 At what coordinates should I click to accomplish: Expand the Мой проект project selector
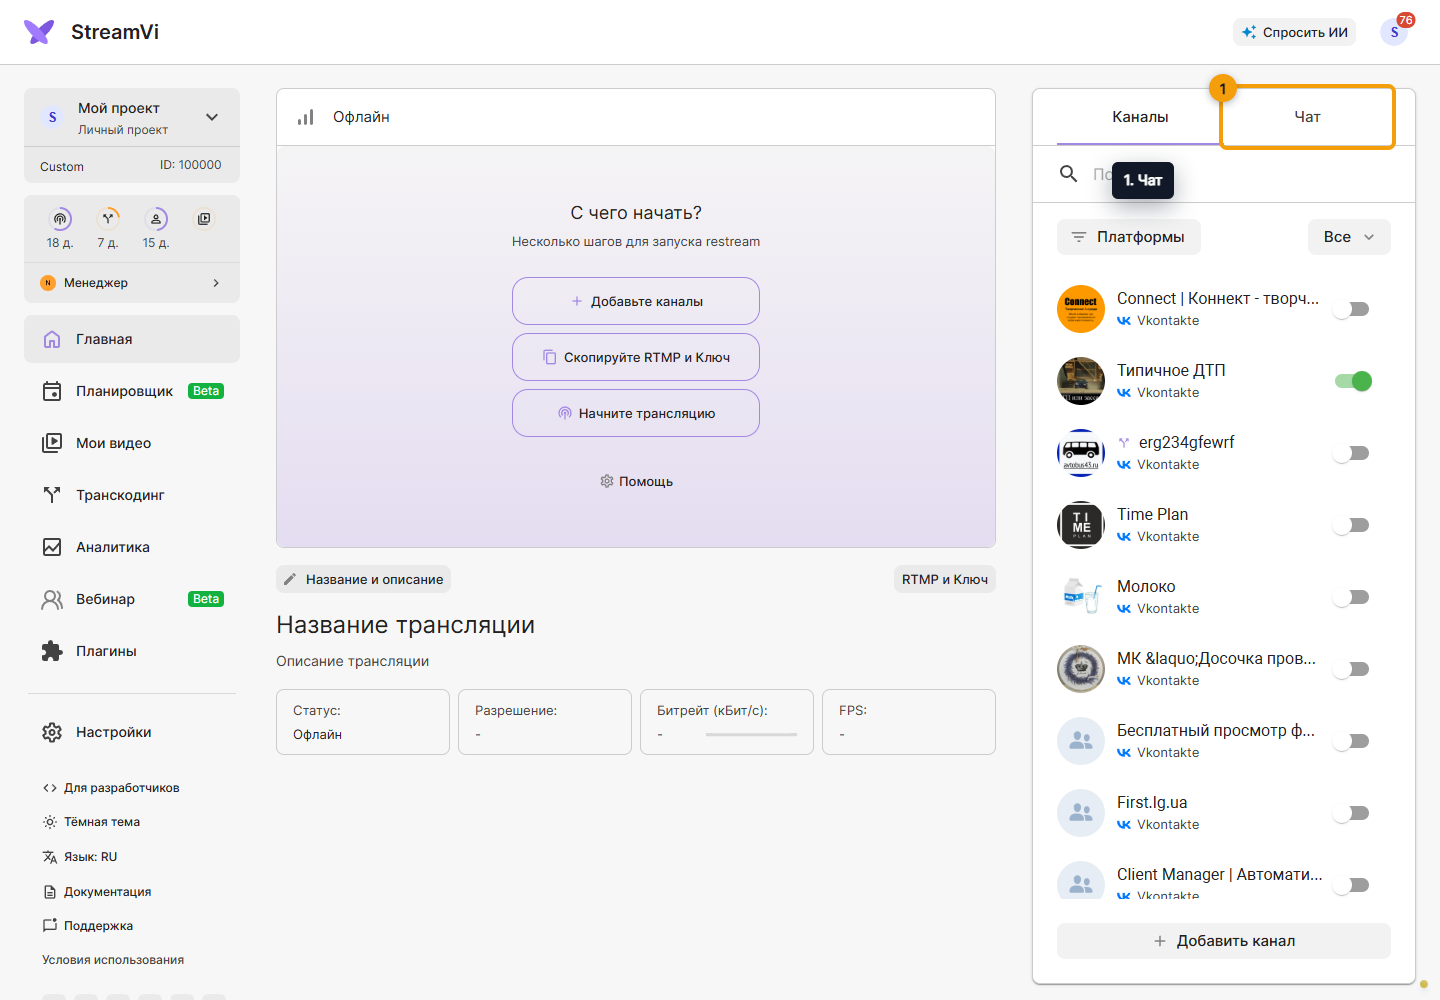click(x=132, y=118)
